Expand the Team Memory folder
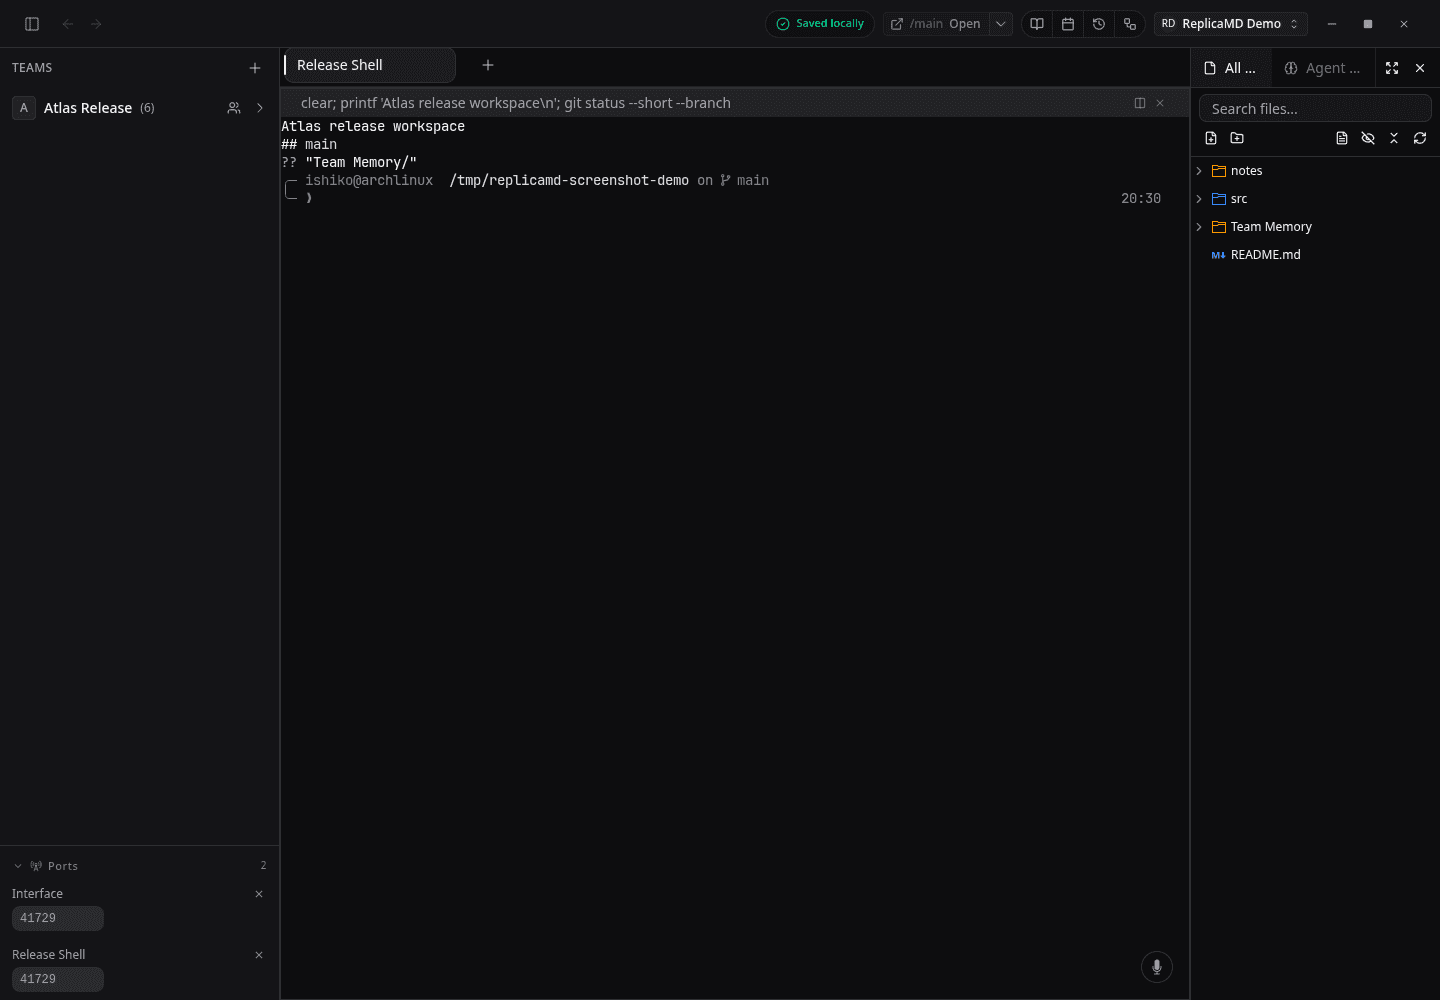 [x=1199, y=227]
